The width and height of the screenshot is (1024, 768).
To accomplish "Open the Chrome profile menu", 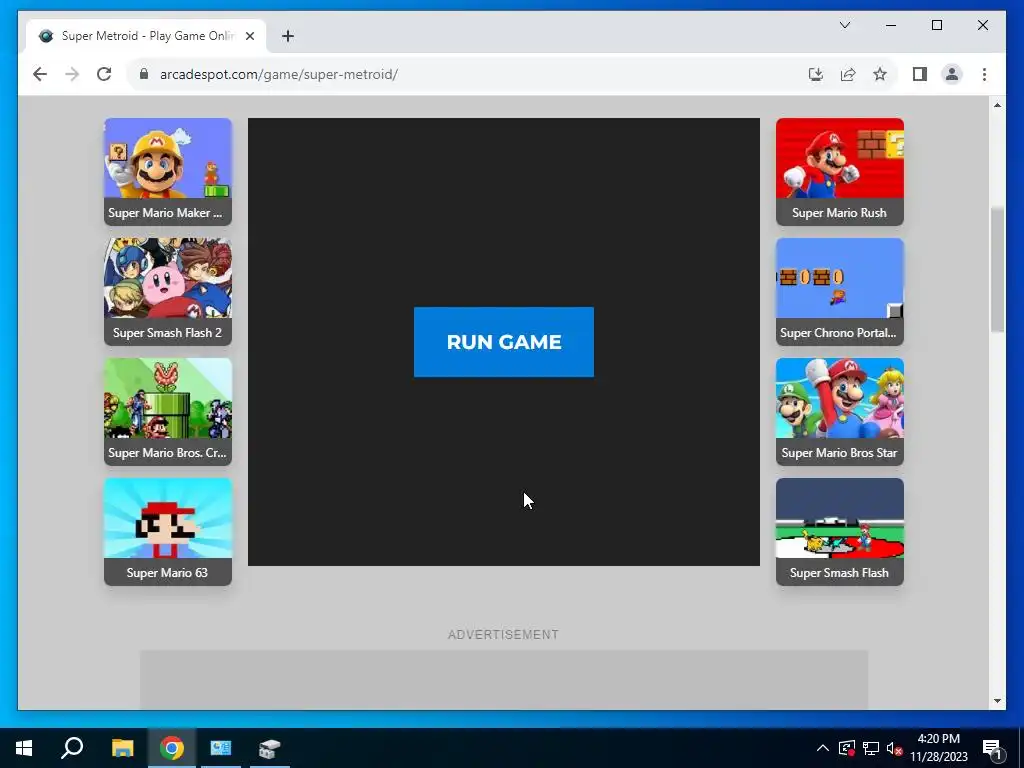I will [x=952, y=74].
